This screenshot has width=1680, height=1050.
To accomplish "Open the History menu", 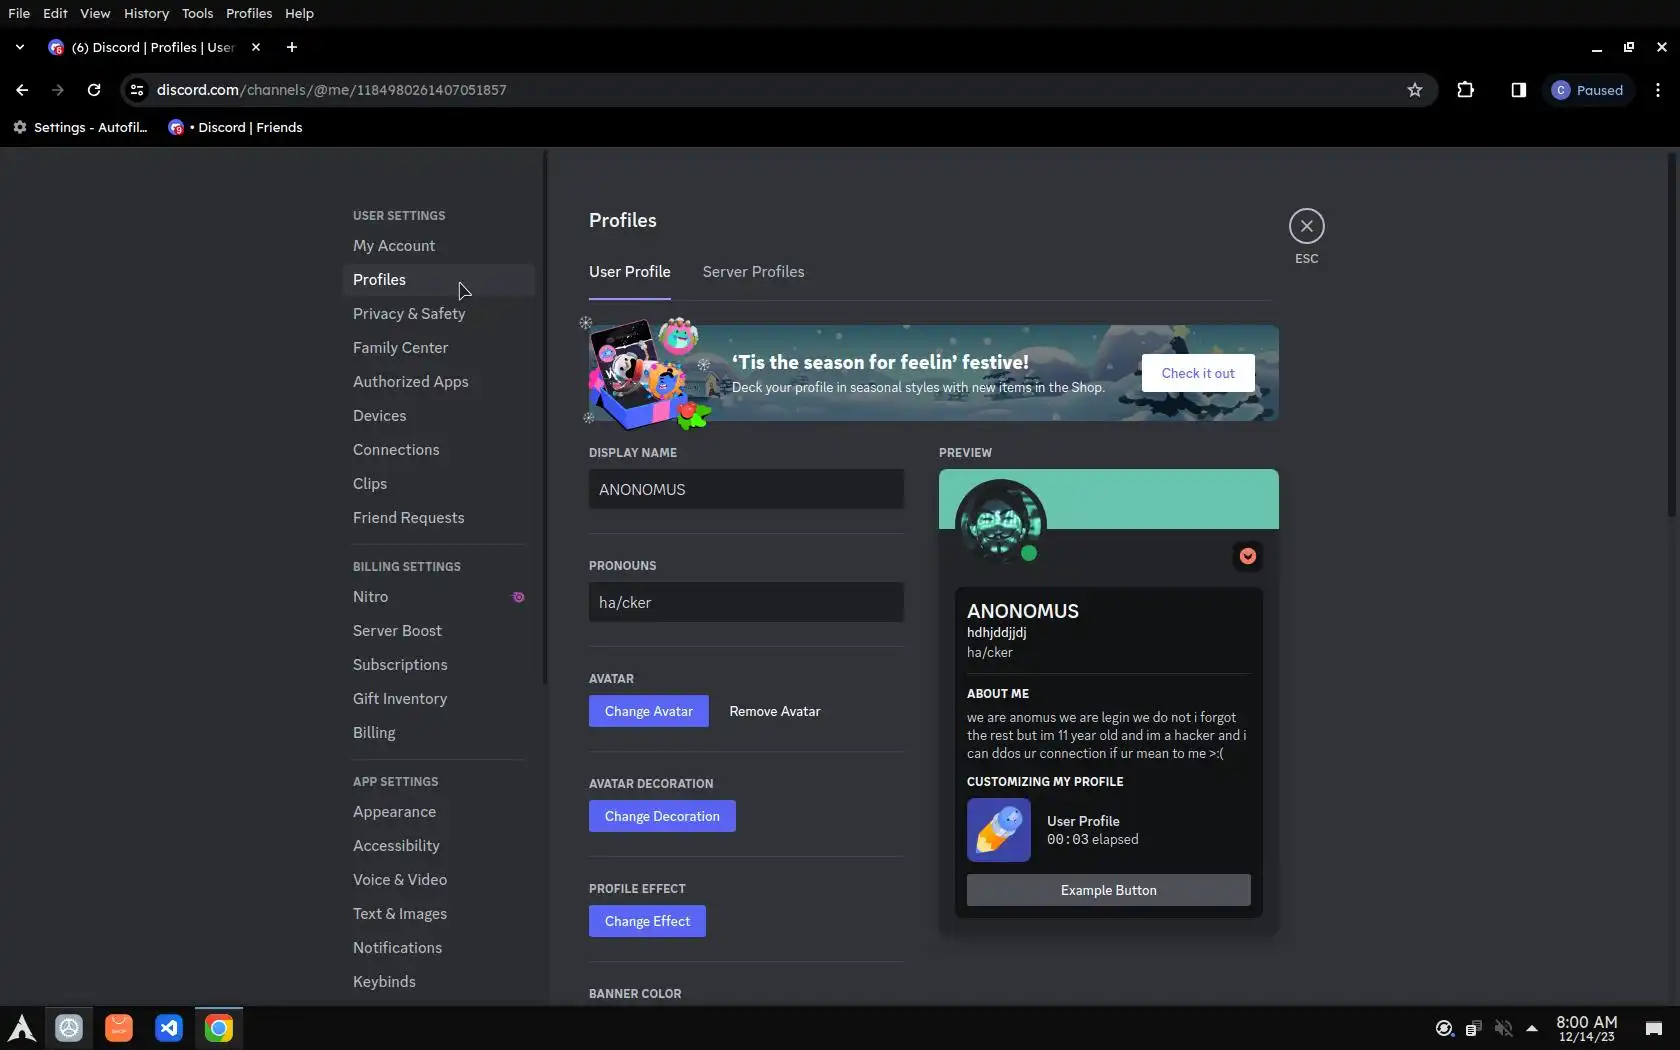I will (146, 13).
